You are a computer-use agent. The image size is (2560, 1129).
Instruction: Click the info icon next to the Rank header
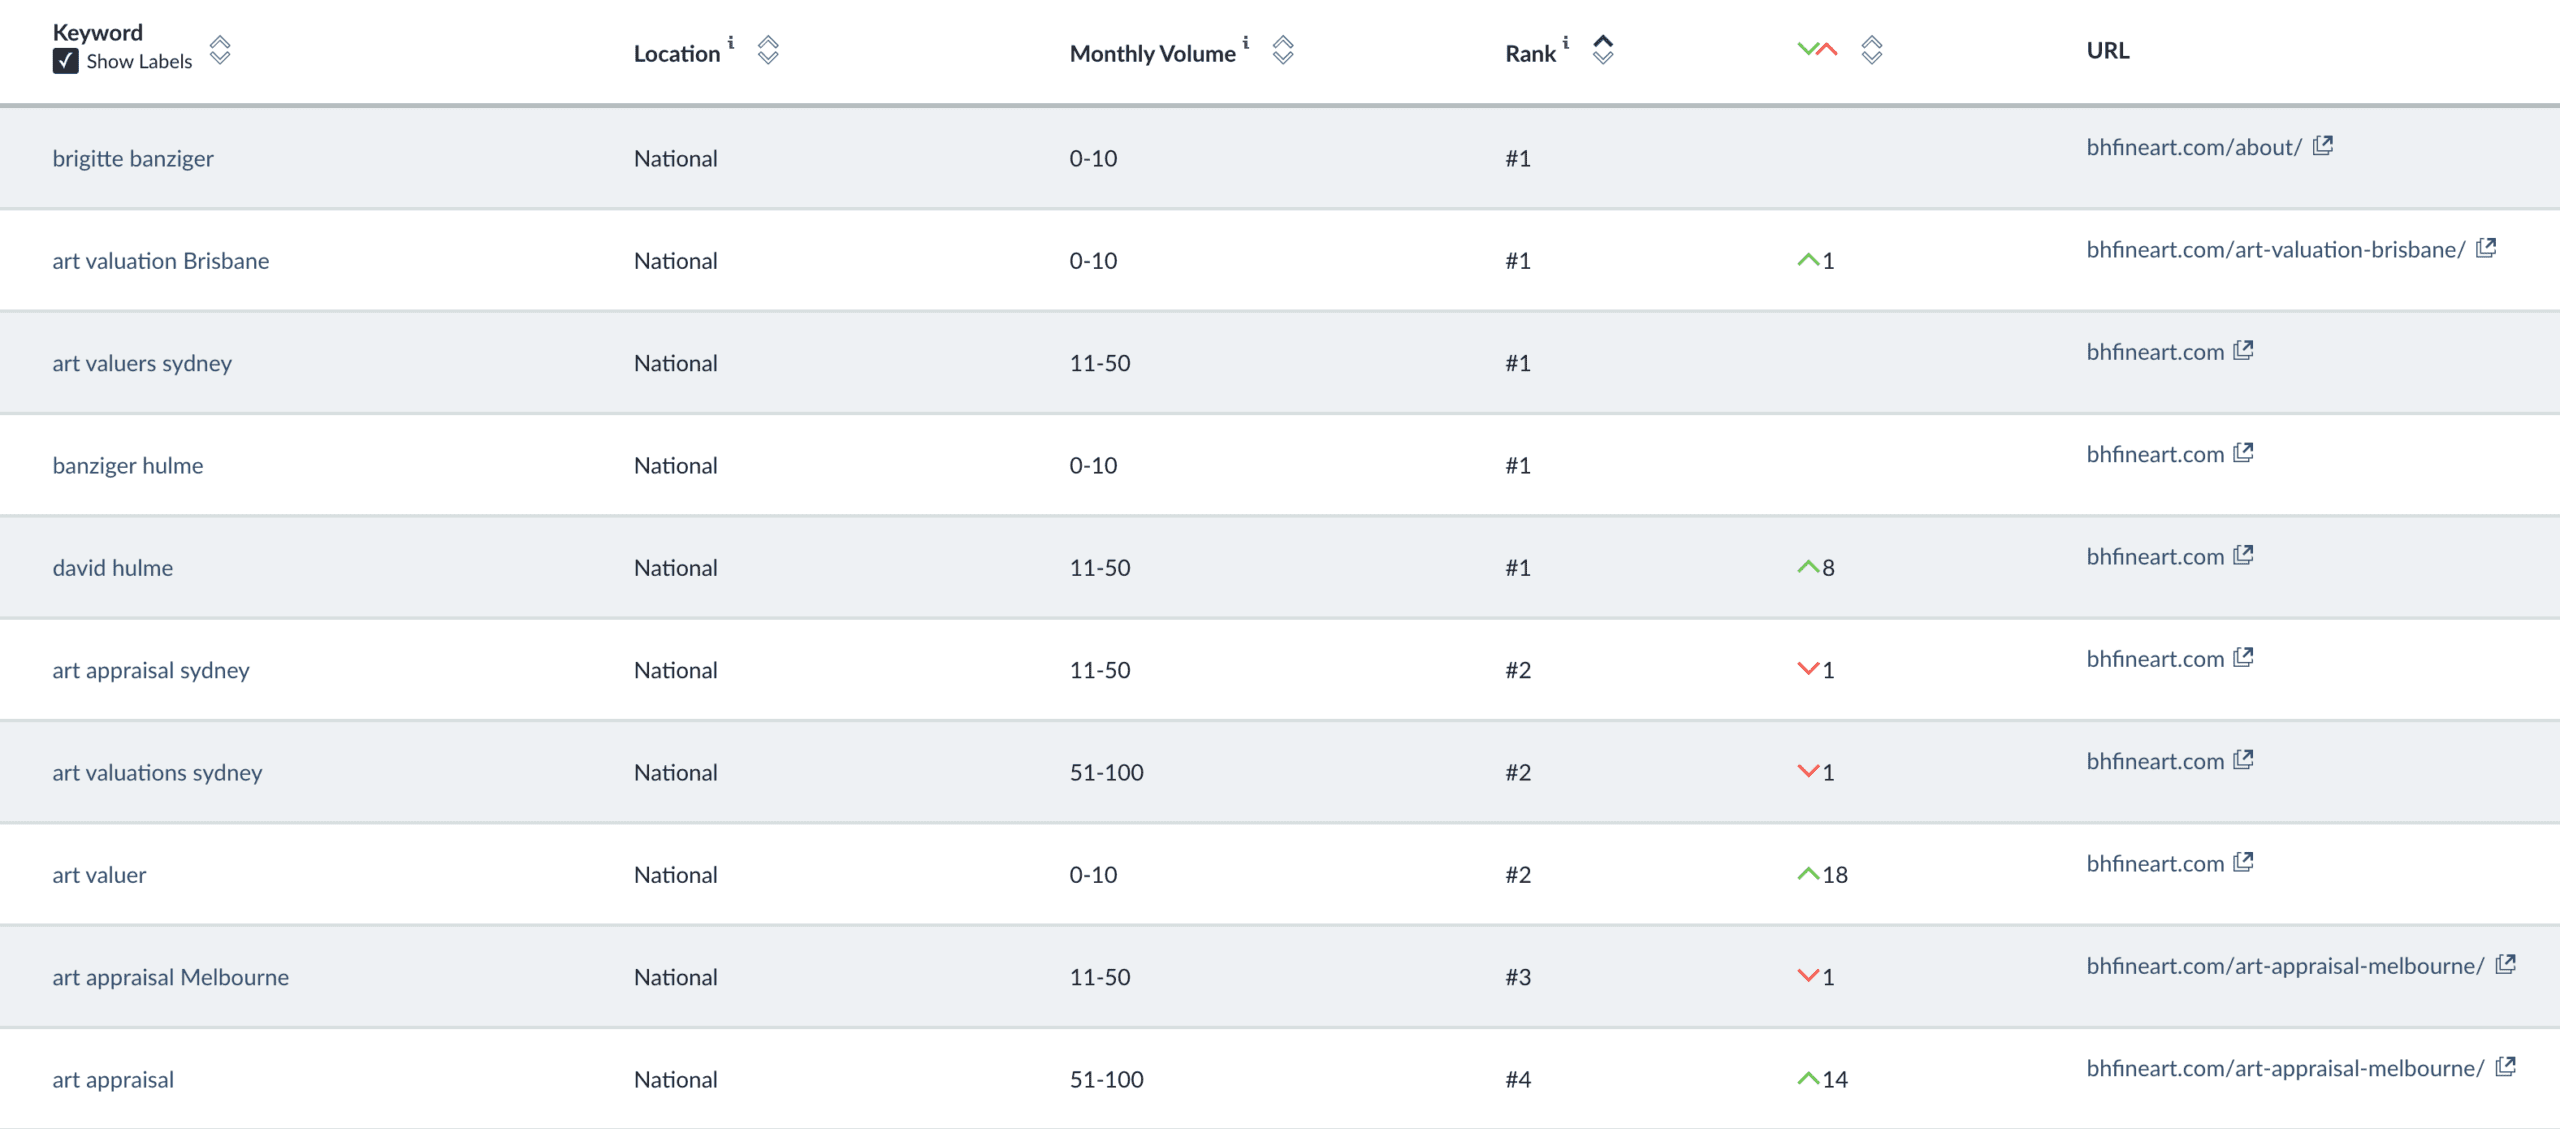(1565, 43)
